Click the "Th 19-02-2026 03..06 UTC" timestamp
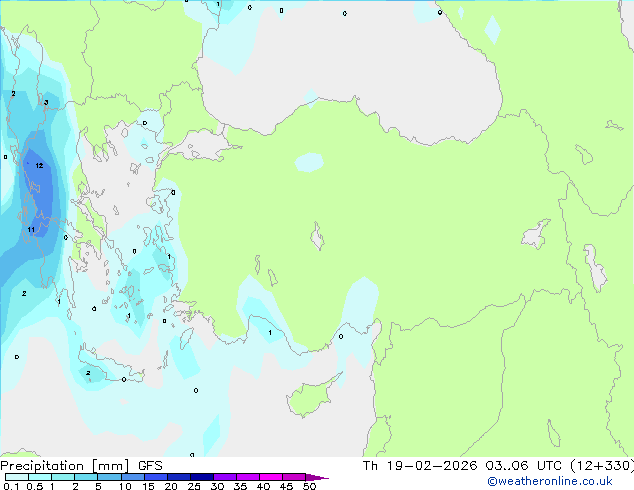The image size is (634, 490). coord(462,466)
